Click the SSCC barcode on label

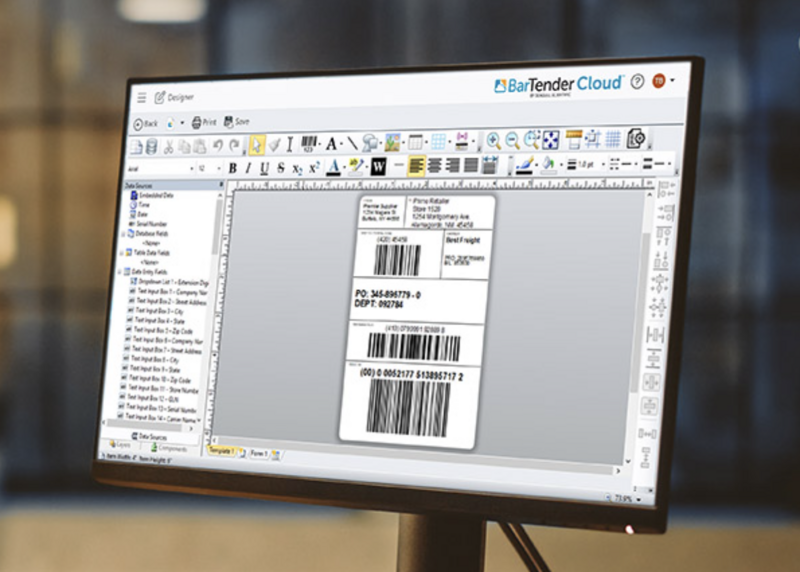(408, 407)
